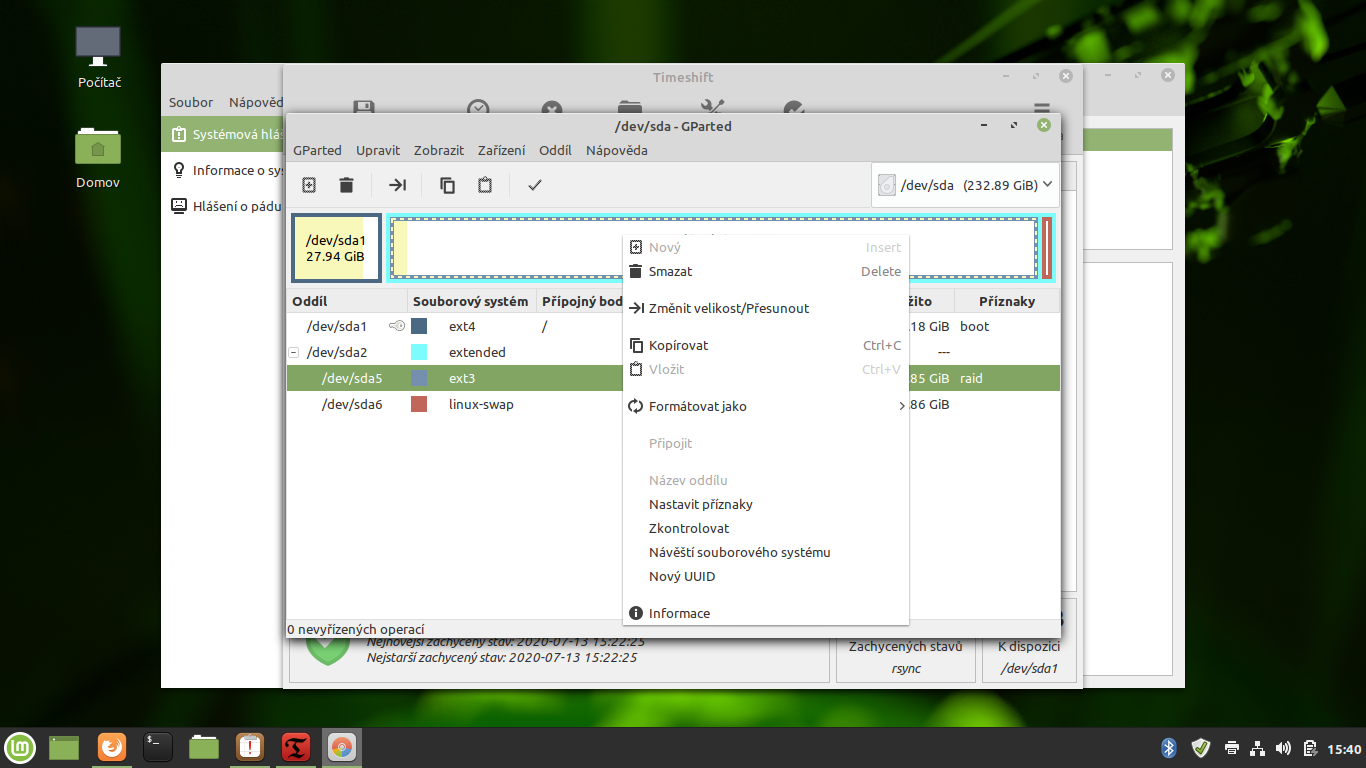Image resolution: width=1366 pixels, height=768 pixels.
Task: Click the New partition toolbar icon
Action: [x=310, y=185]
